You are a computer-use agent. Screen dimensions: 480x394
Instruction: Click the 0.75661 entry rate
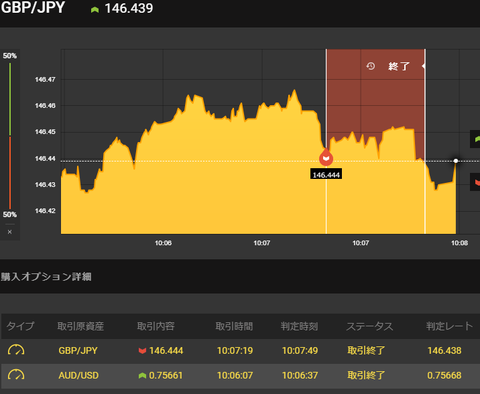click(166, 376)
